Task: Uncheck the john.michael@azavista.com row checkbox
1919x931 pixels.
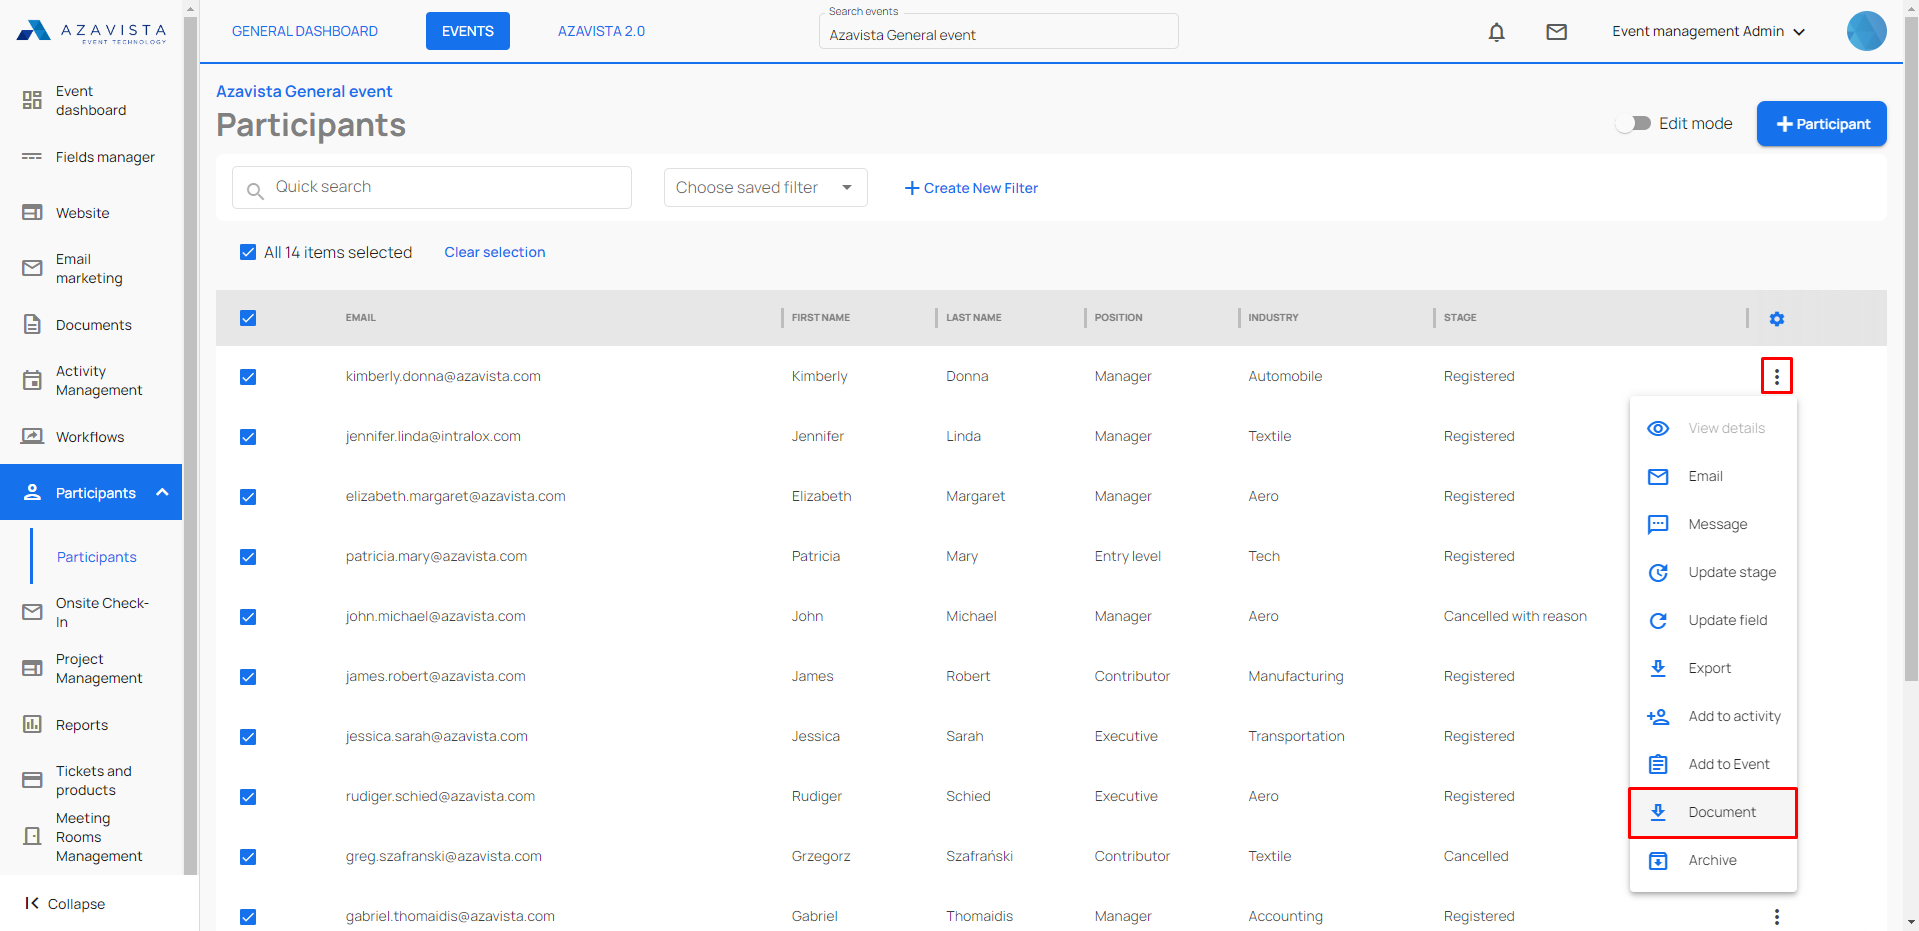Action: point(248,617)
